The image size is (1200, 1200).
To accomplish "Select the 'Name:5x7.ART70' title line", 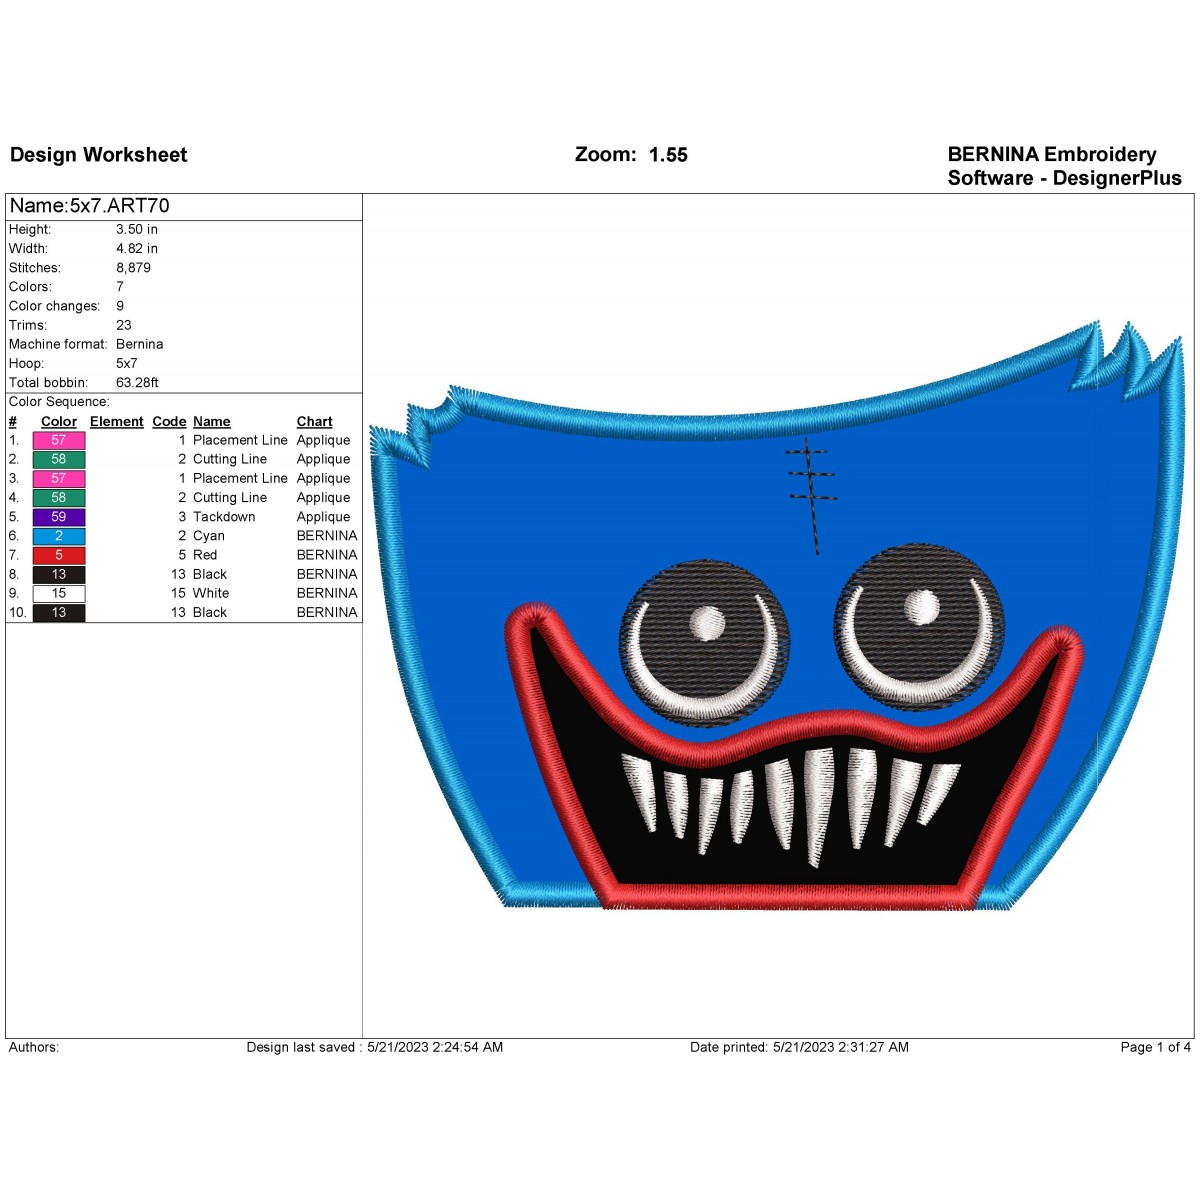I will point(90,206).
